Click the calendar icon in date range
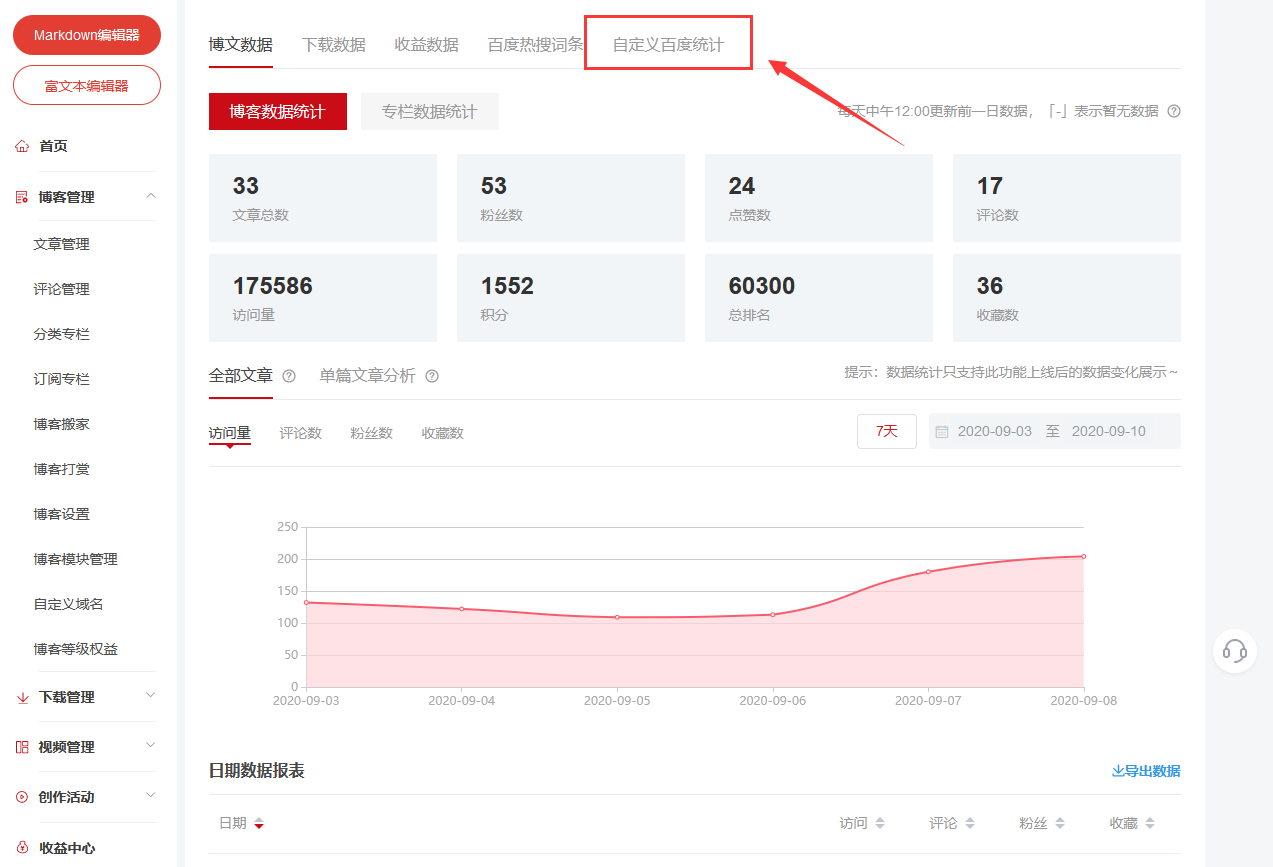Image resolution: width=1273 pixels, height=867 pixels. tap(942, 432)
